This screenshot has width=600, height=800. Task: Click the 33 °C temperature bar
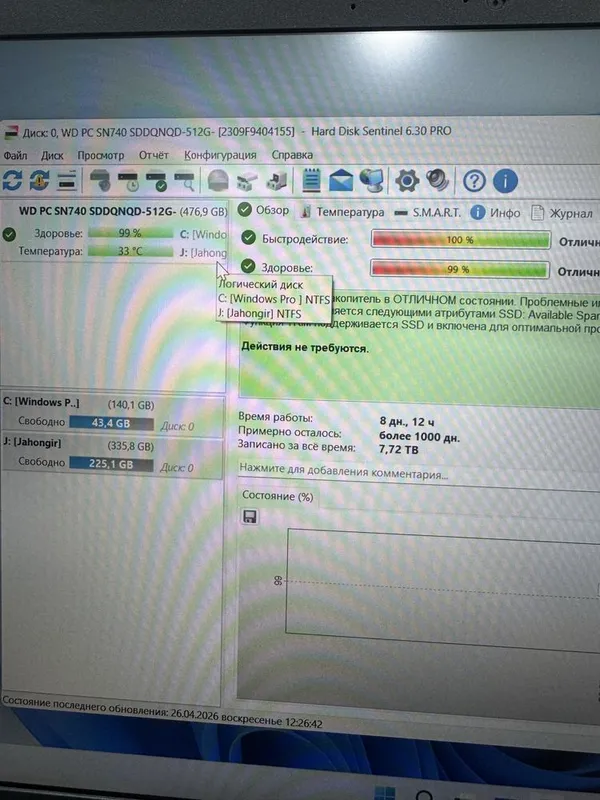pyautogui.click(x=130, y=251)
